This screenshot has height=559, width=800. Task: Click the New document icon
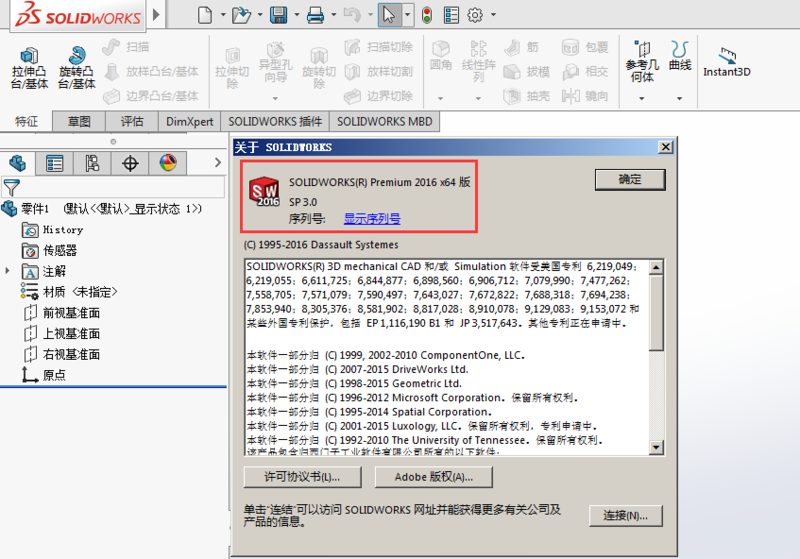(205, 15)
